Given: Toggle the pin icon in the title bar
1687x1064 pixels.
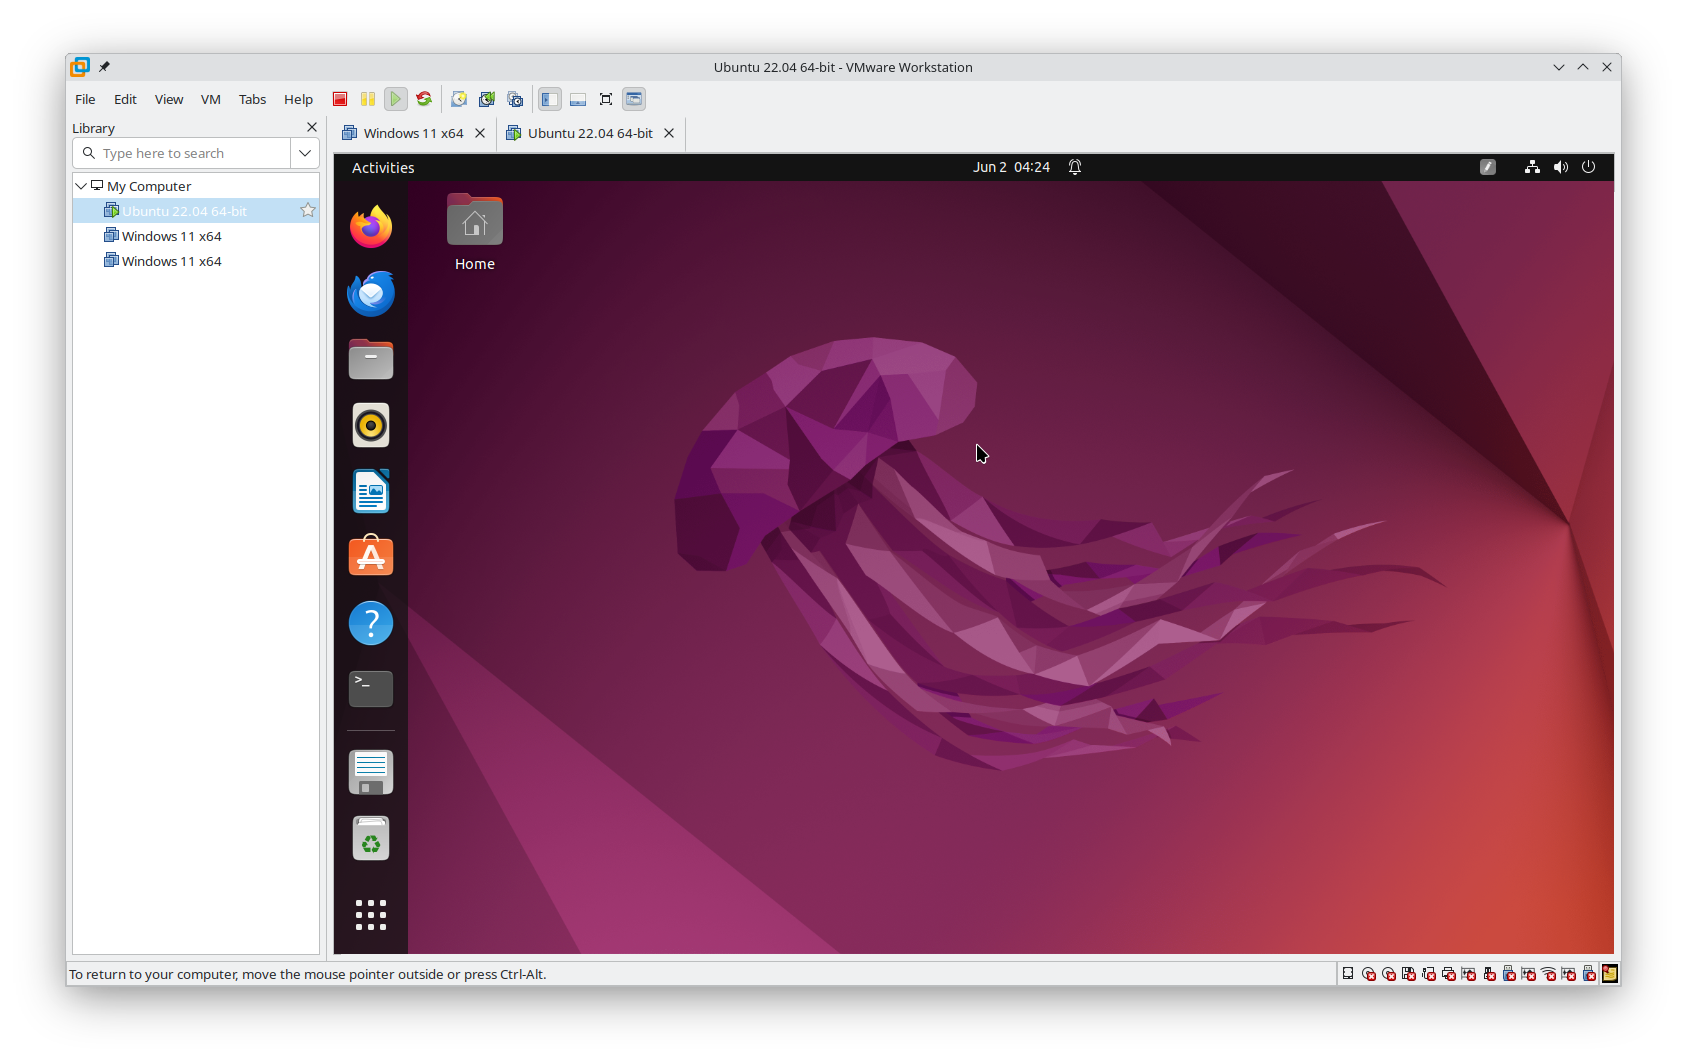Looking at the screenshot, I should 104,67.
